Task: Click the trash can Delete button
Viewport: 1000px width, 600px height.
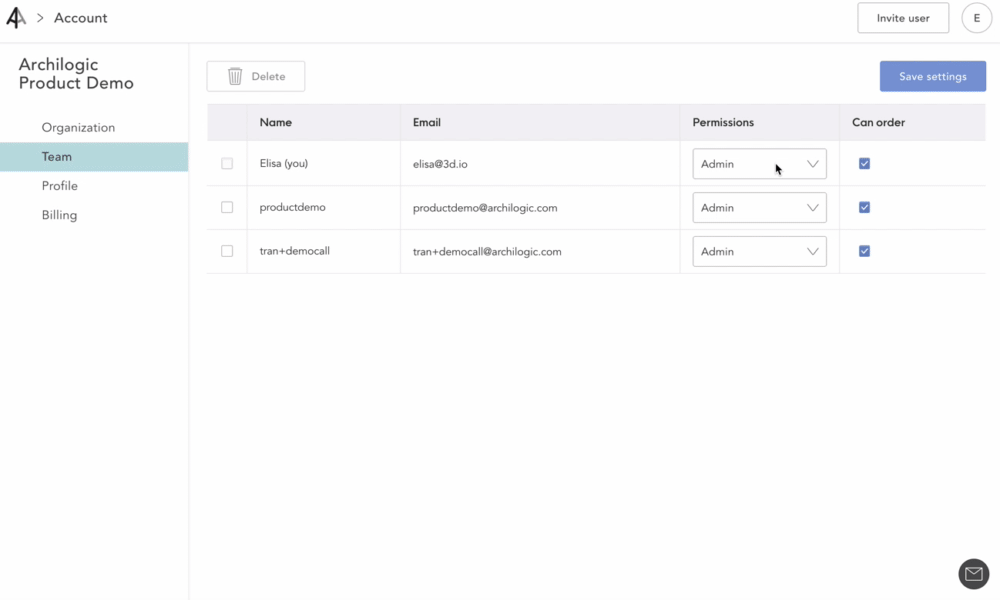Action: click(256, 77)
